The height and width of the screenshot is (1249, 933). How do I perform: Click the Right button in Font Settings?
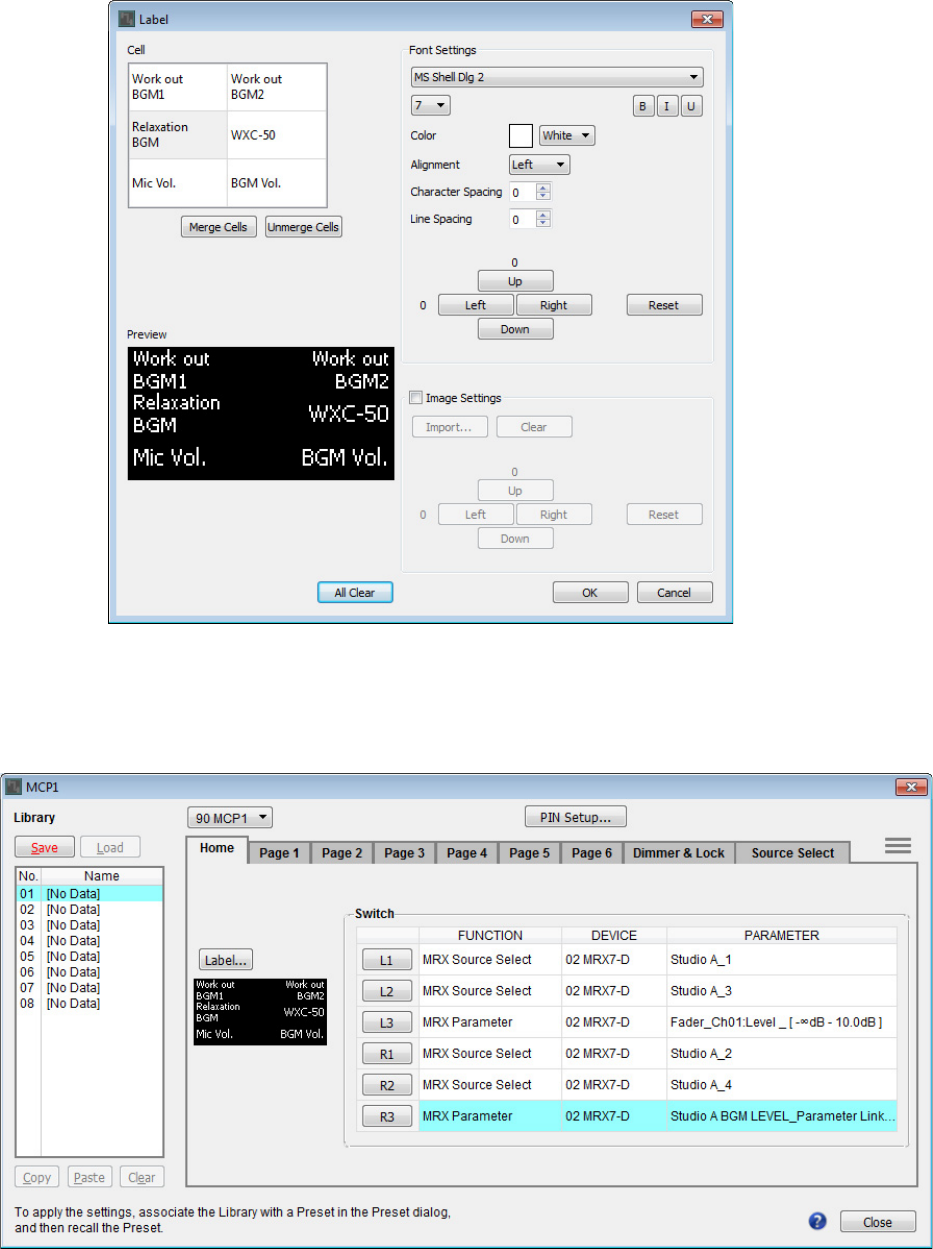554,305
